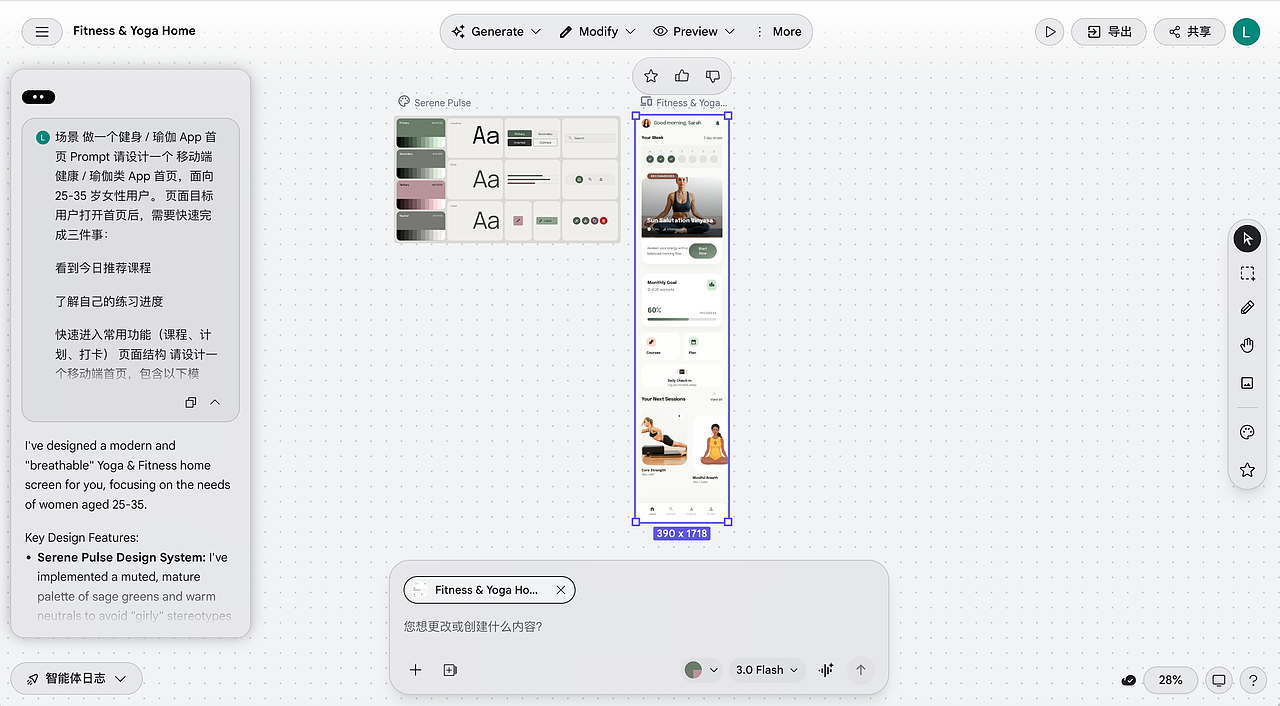Open the hamburger menu next to project title

point(41,31)
